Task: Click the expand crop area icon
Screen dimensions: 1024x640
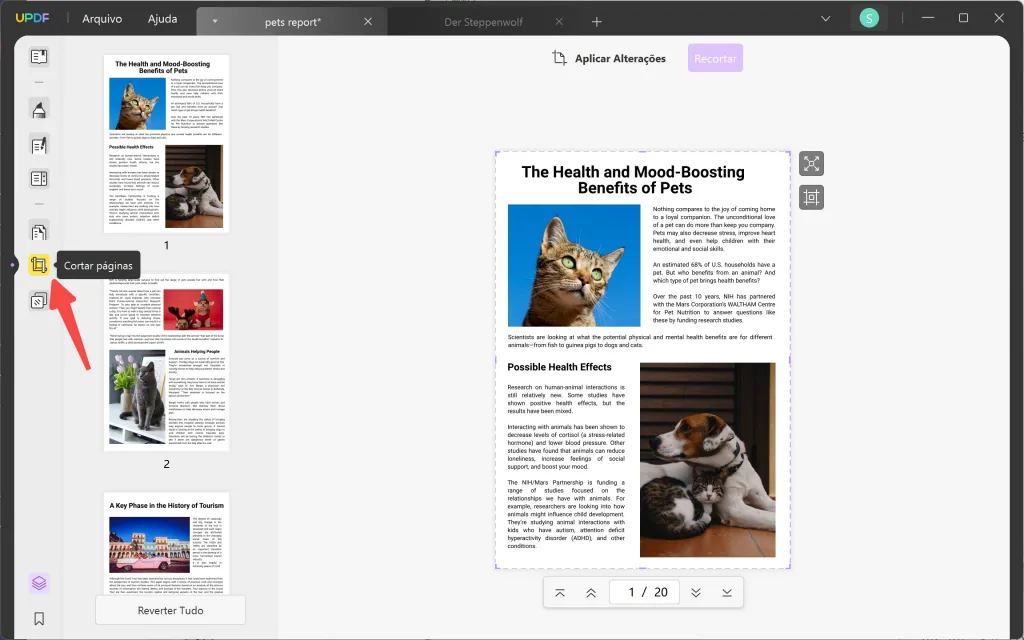Action: click(x=811, y=163)
